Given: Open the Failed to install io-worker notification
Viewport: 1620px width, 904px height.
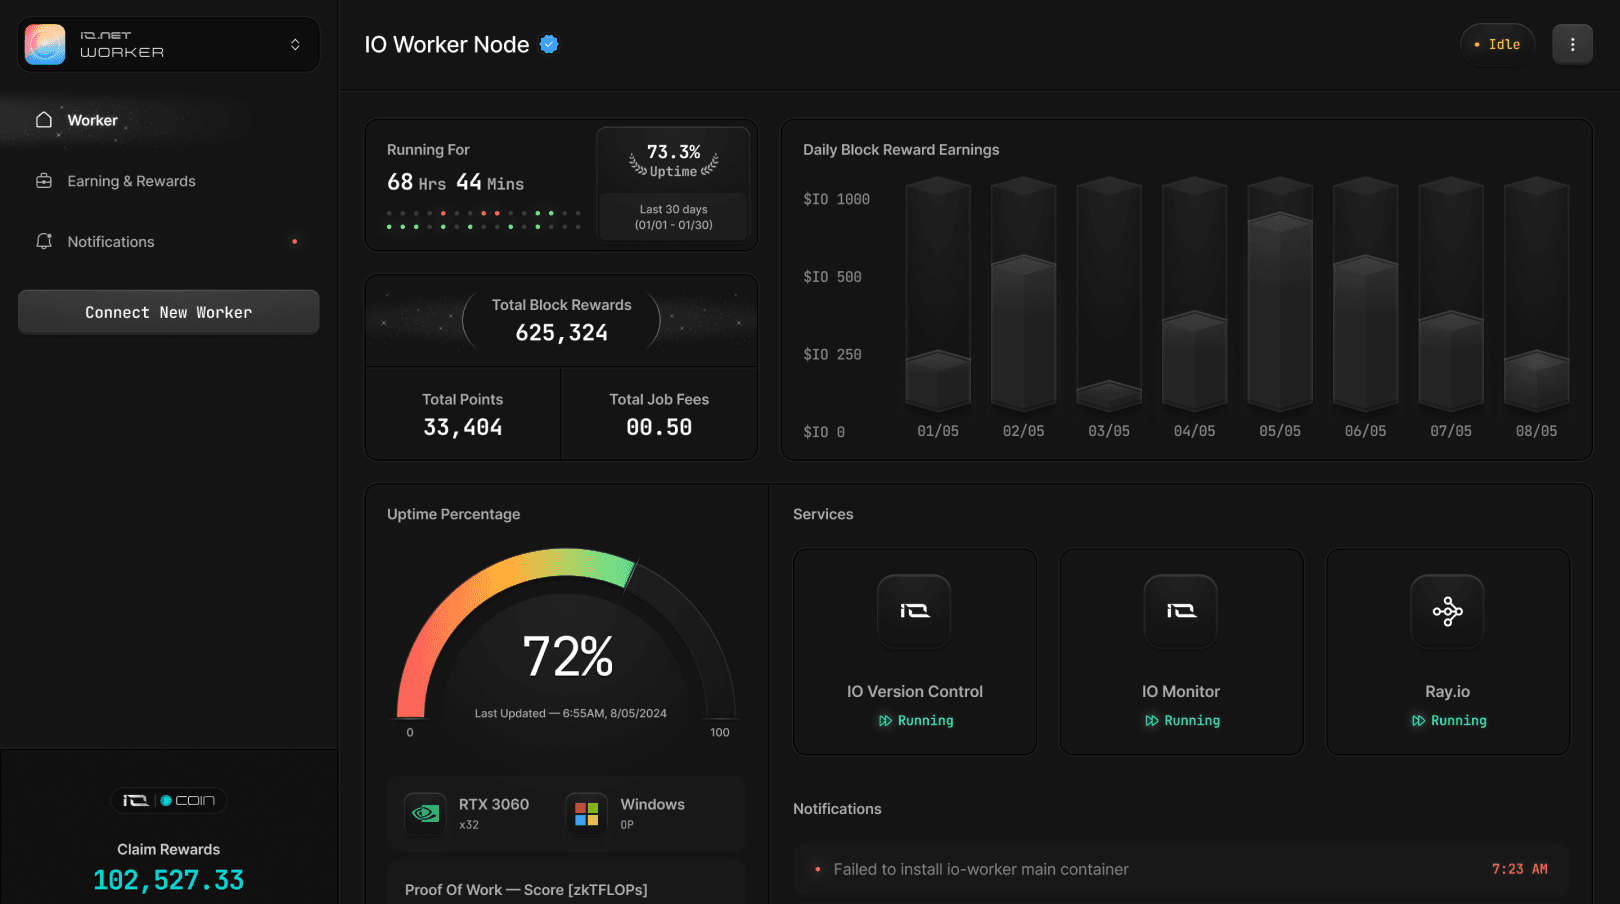Looking at the screenshot, I should click(x=1181, y=869).
